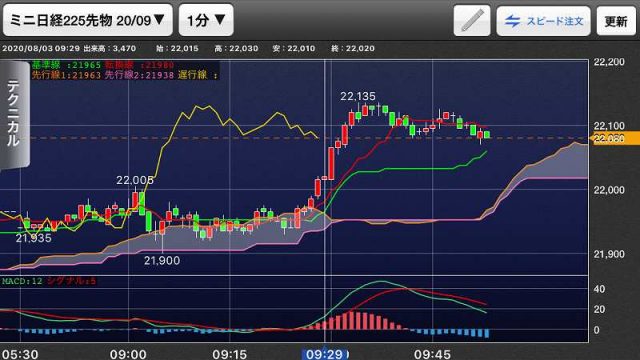Tap the 21,900 low price label

(162, 260)
